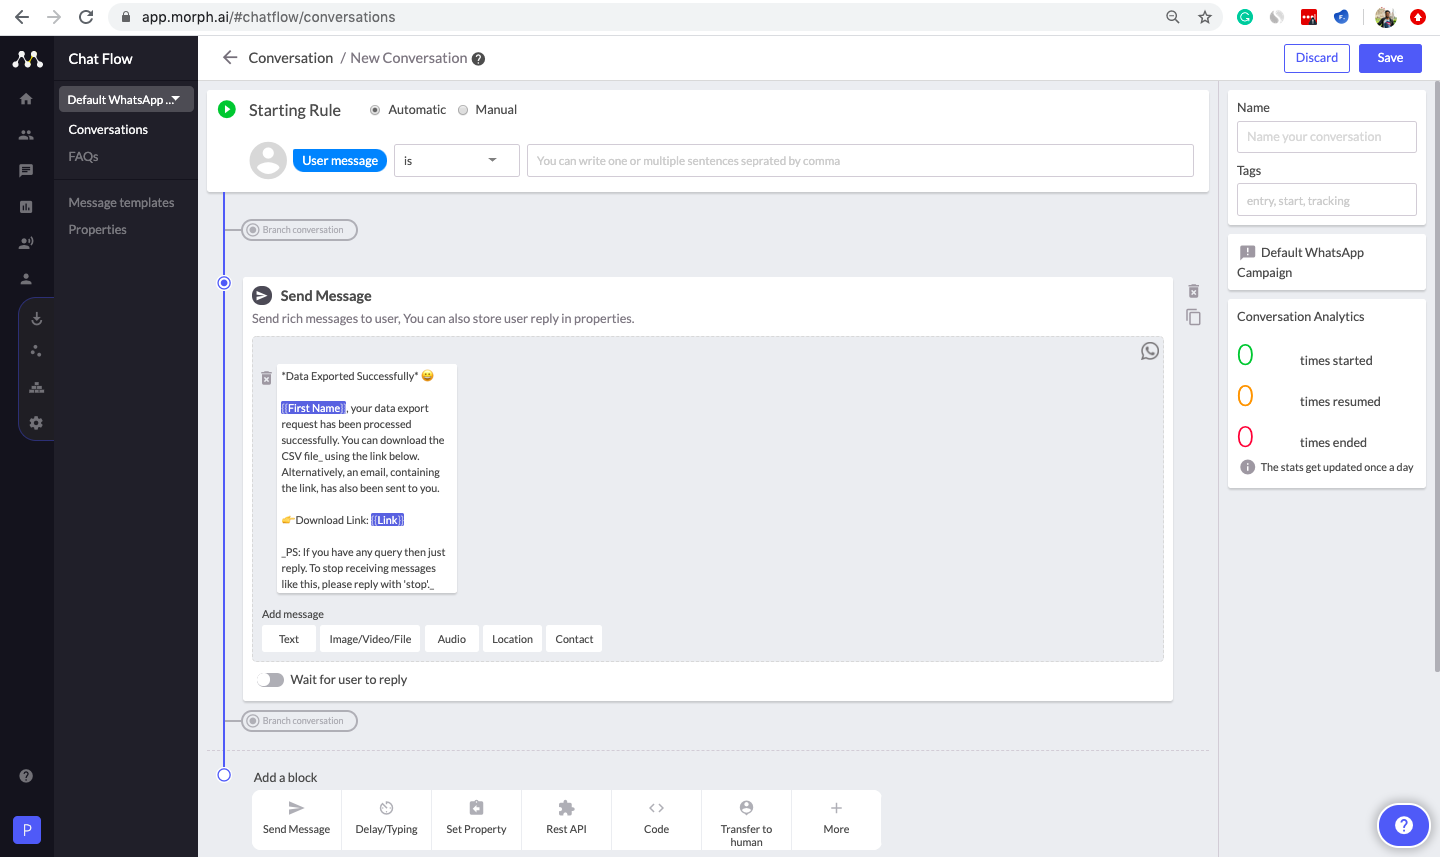Image resolution: width=1440 pixels, height=857 pixels.
Task: Click the Conversation breadcrumb link
Action: [291, 58]
